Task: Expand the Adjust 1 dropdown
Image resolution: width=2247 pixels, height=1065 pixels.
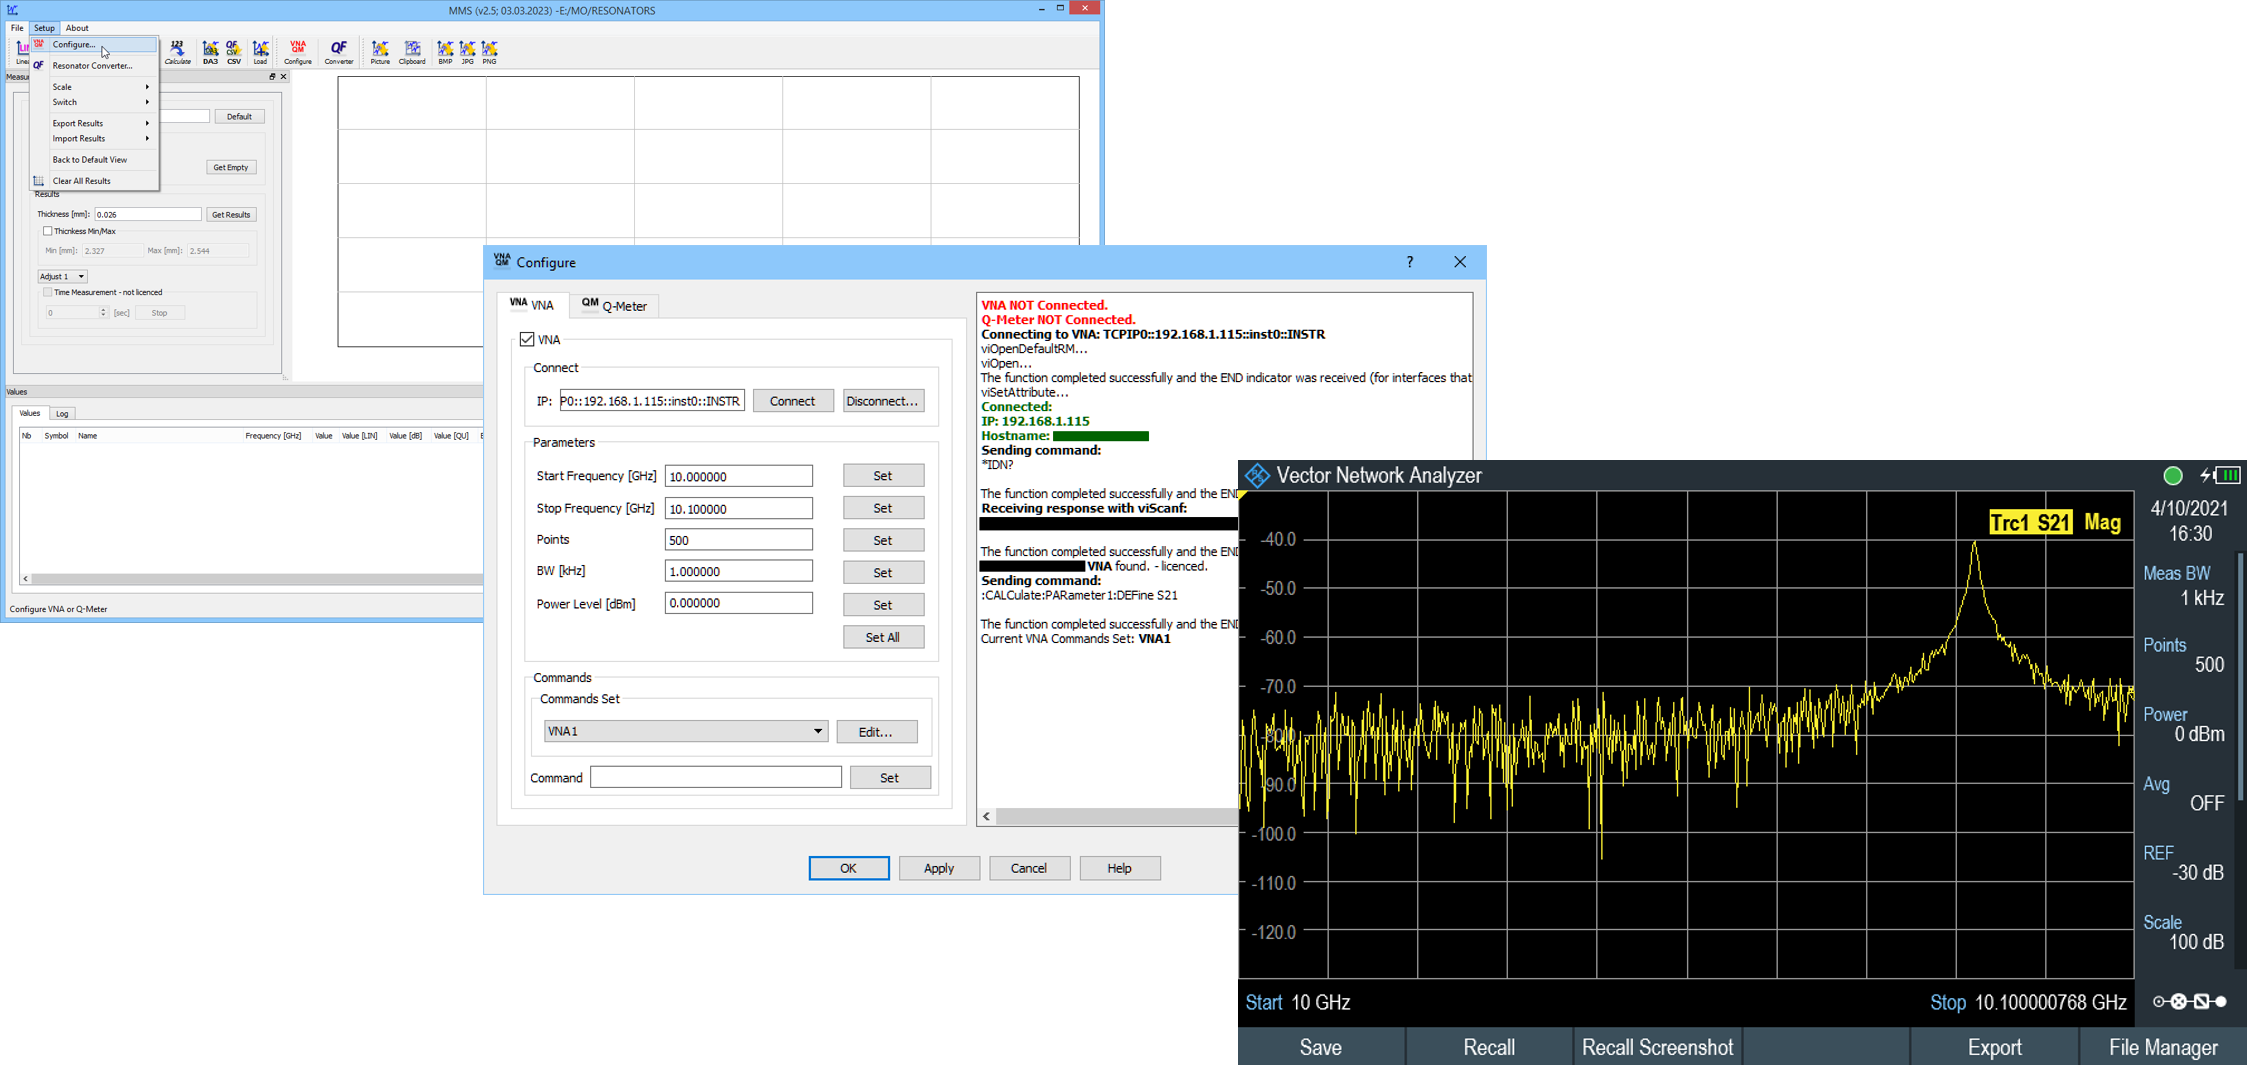Action: click(x=62, y=276)
